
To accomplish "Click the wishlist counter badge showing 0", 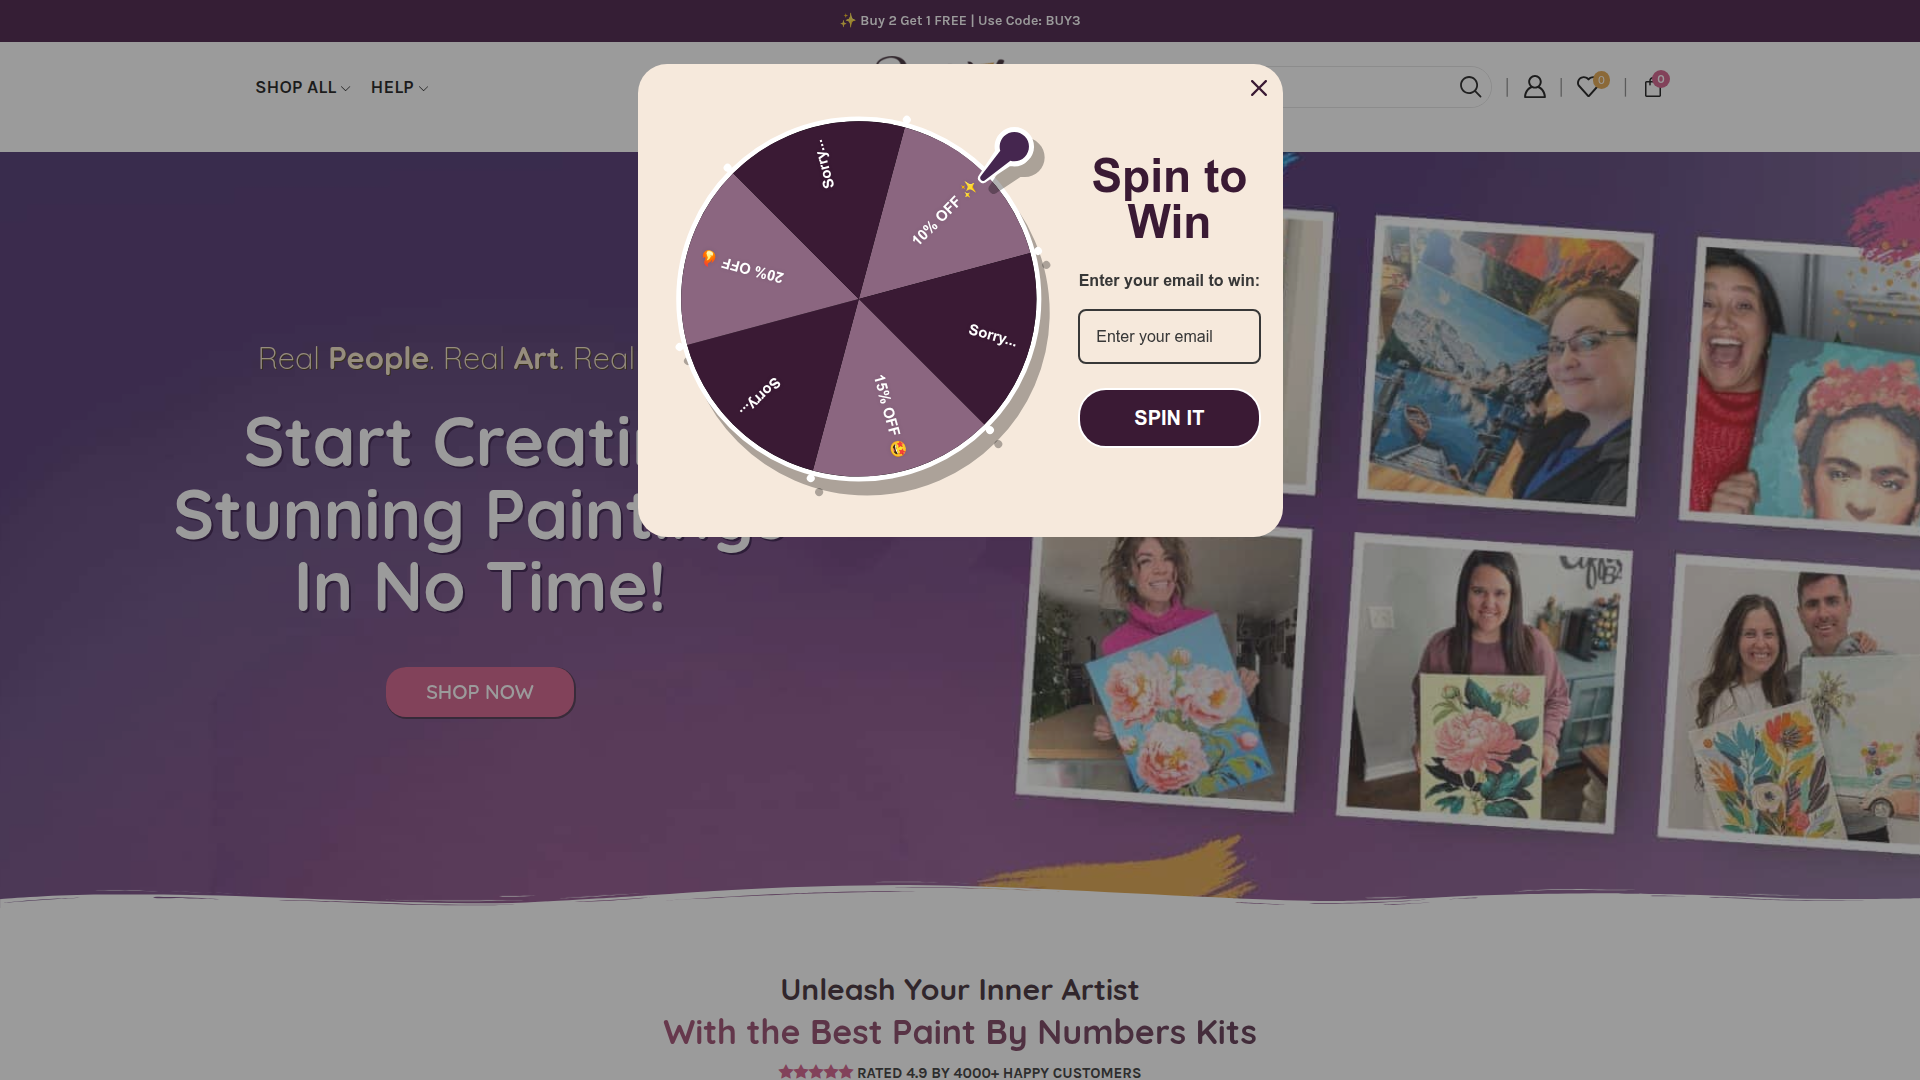I will (1601, 79).
